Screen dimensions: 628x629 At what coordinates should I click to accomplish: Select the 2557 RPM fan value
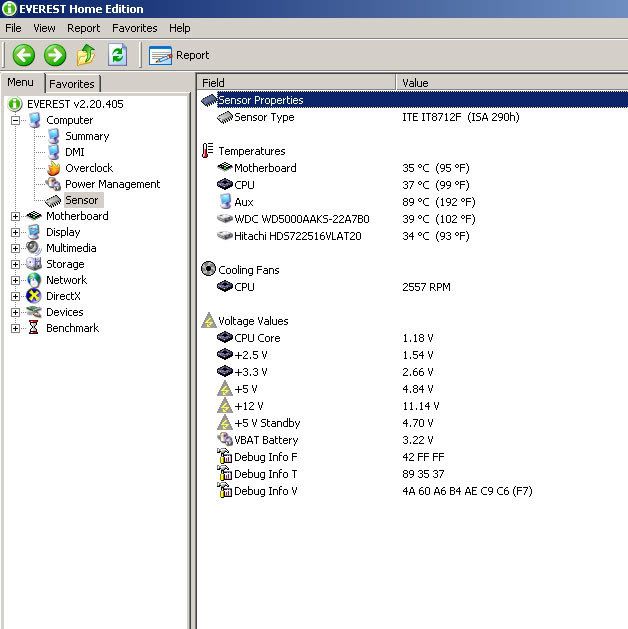pos(426,287)
